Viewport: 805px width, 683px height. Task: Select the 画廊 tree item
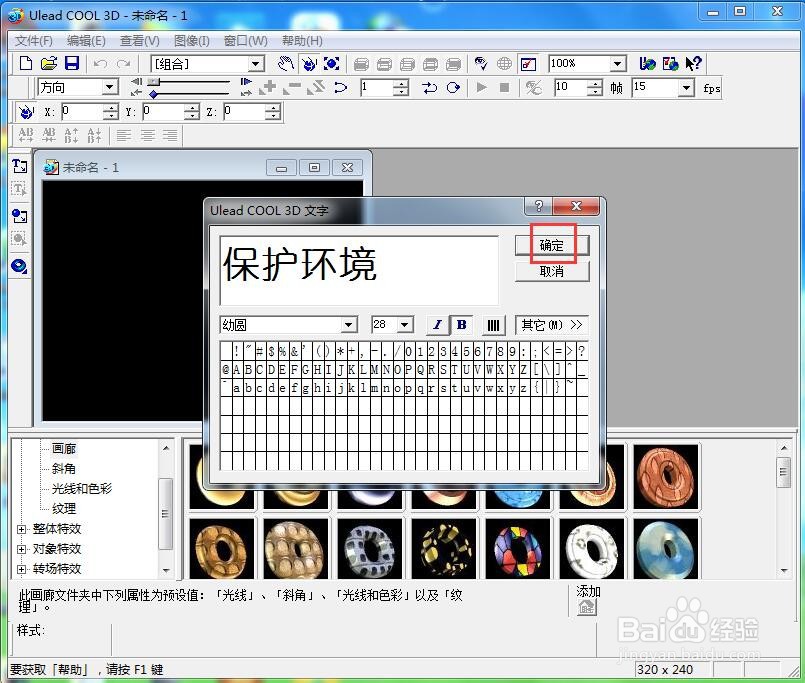pyautogui.click(x=64, y=448)
